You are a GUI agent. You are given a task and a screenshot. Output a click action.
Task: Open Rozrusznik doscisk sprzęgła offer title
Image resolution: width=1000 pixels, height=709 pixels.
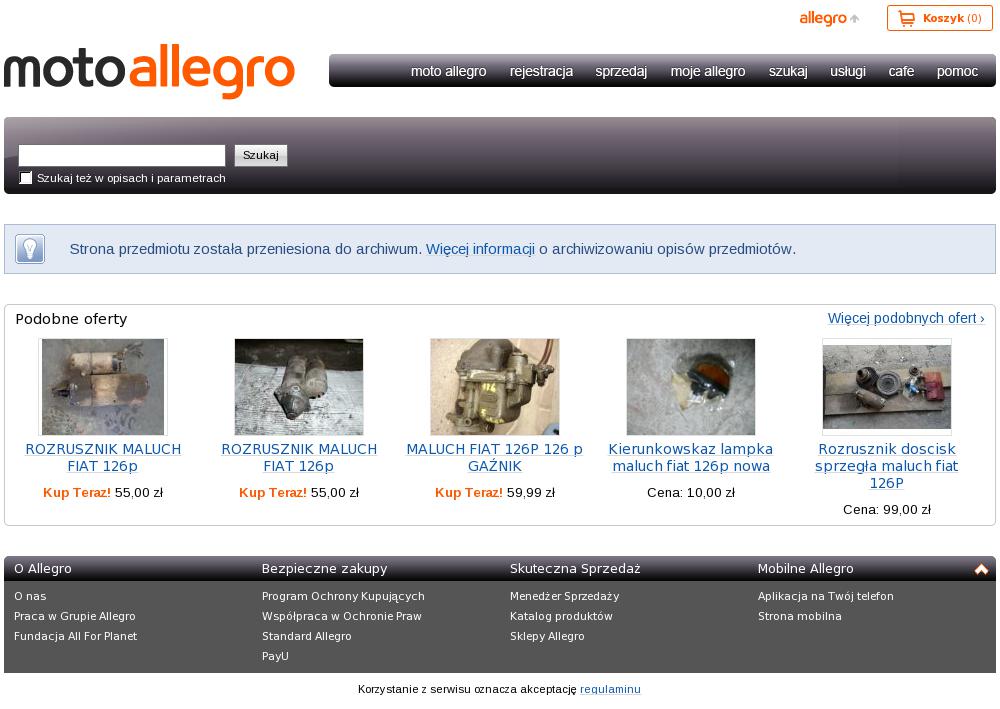click(x=886, y=466)
